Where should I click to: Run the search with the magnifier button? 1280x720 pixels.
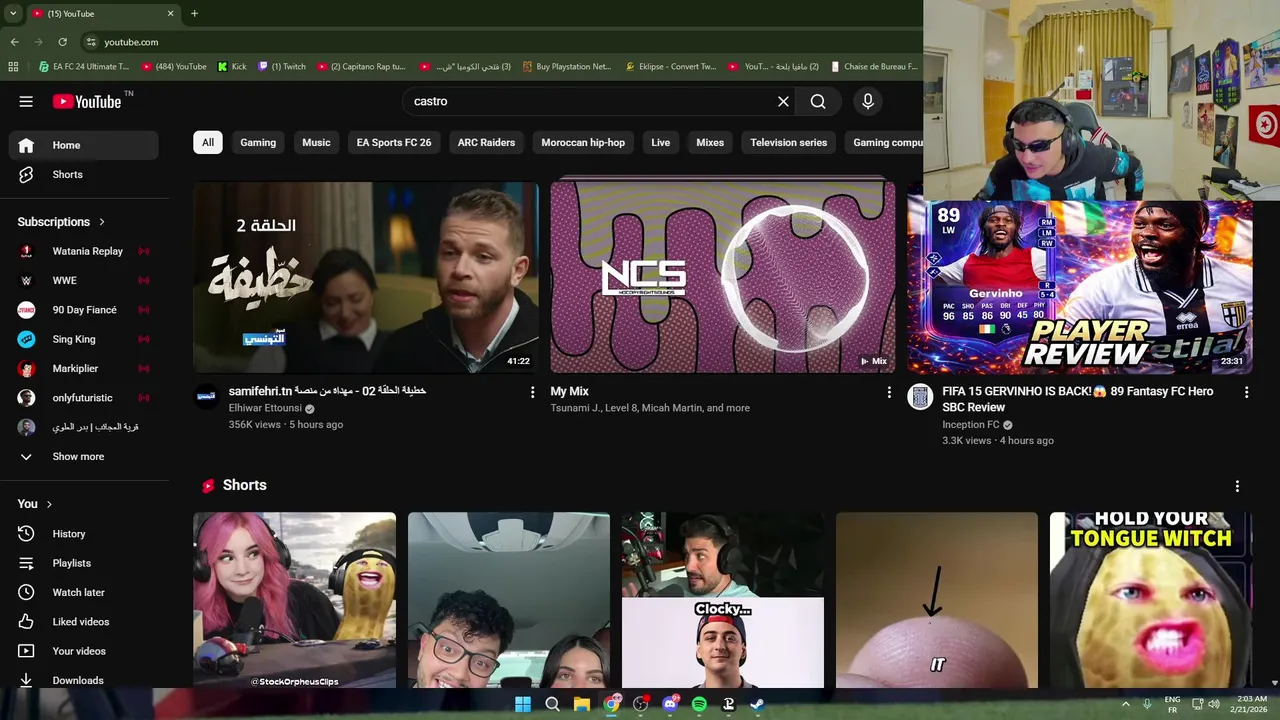(x=818, y=101)
